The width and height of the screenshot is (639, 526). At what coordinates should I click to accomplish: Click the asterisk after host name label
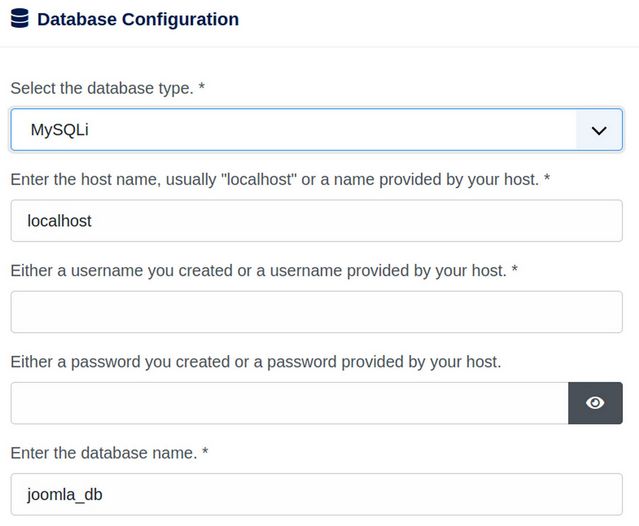(x=547, y=179)
